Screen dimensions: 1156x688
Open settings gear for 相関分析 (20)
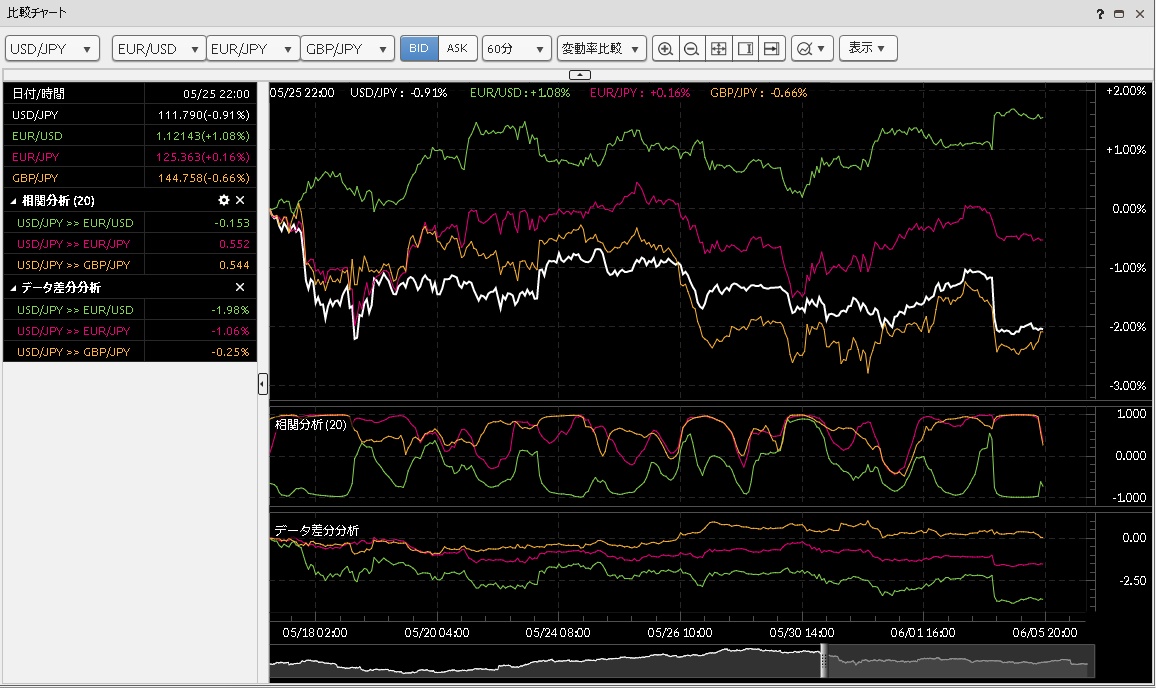pos(224,200)
